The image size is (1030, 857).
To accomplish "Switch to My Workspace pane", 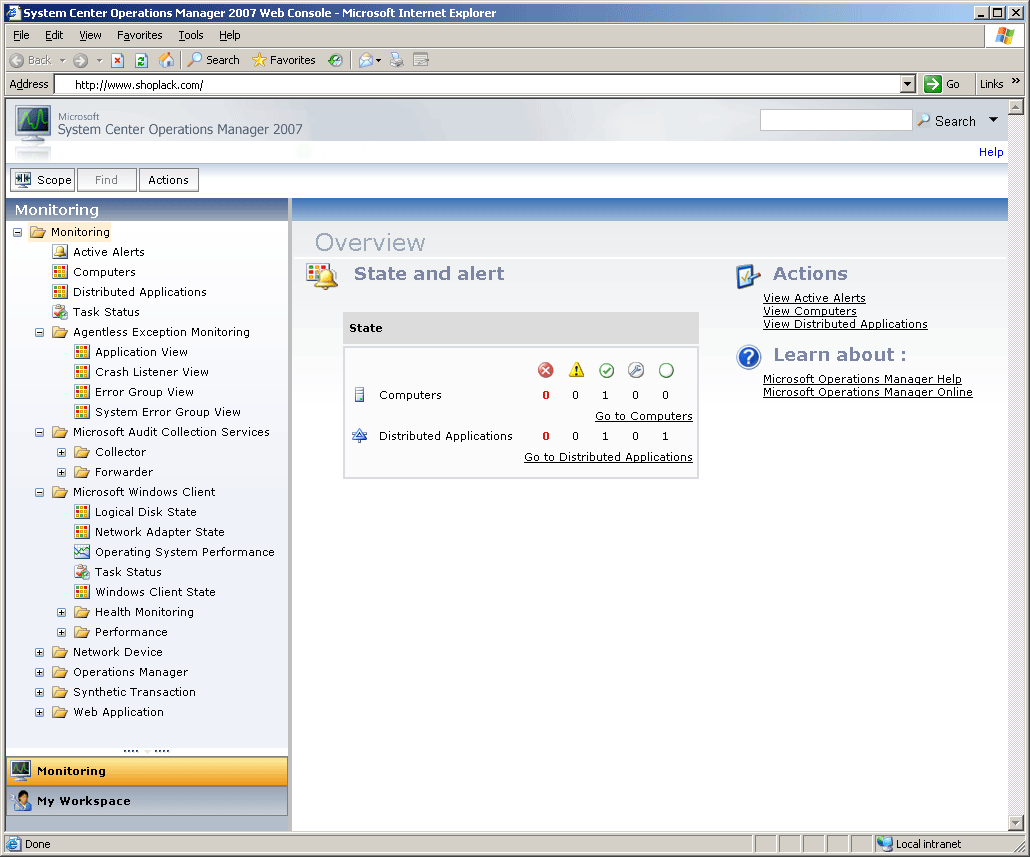I will pyautogui.click(x=147, y=801).
